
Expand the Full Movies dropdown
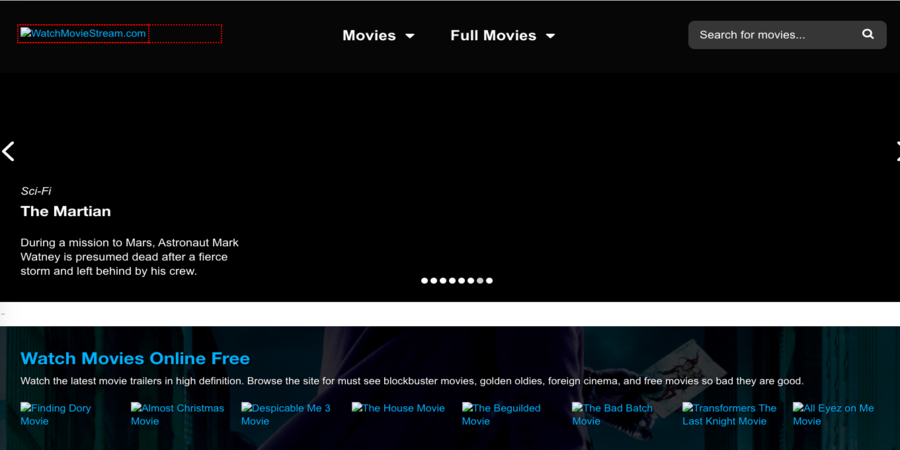click(x=502, y=35)
